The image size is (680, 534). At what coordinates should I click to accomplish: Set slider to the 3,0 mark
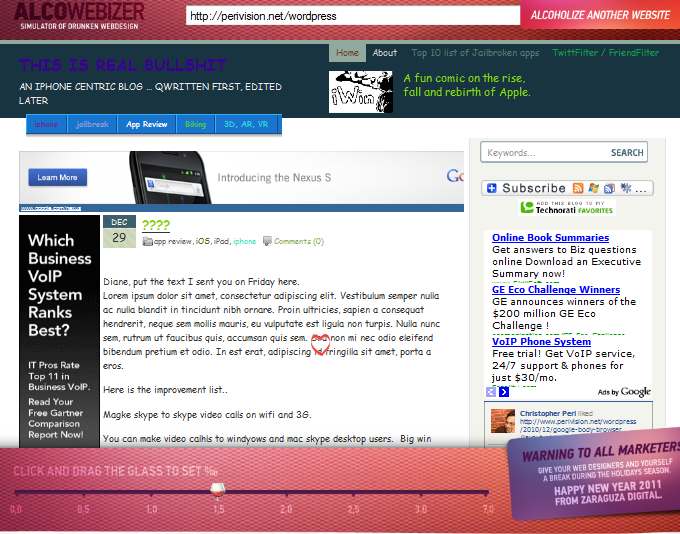pos(421,494)
